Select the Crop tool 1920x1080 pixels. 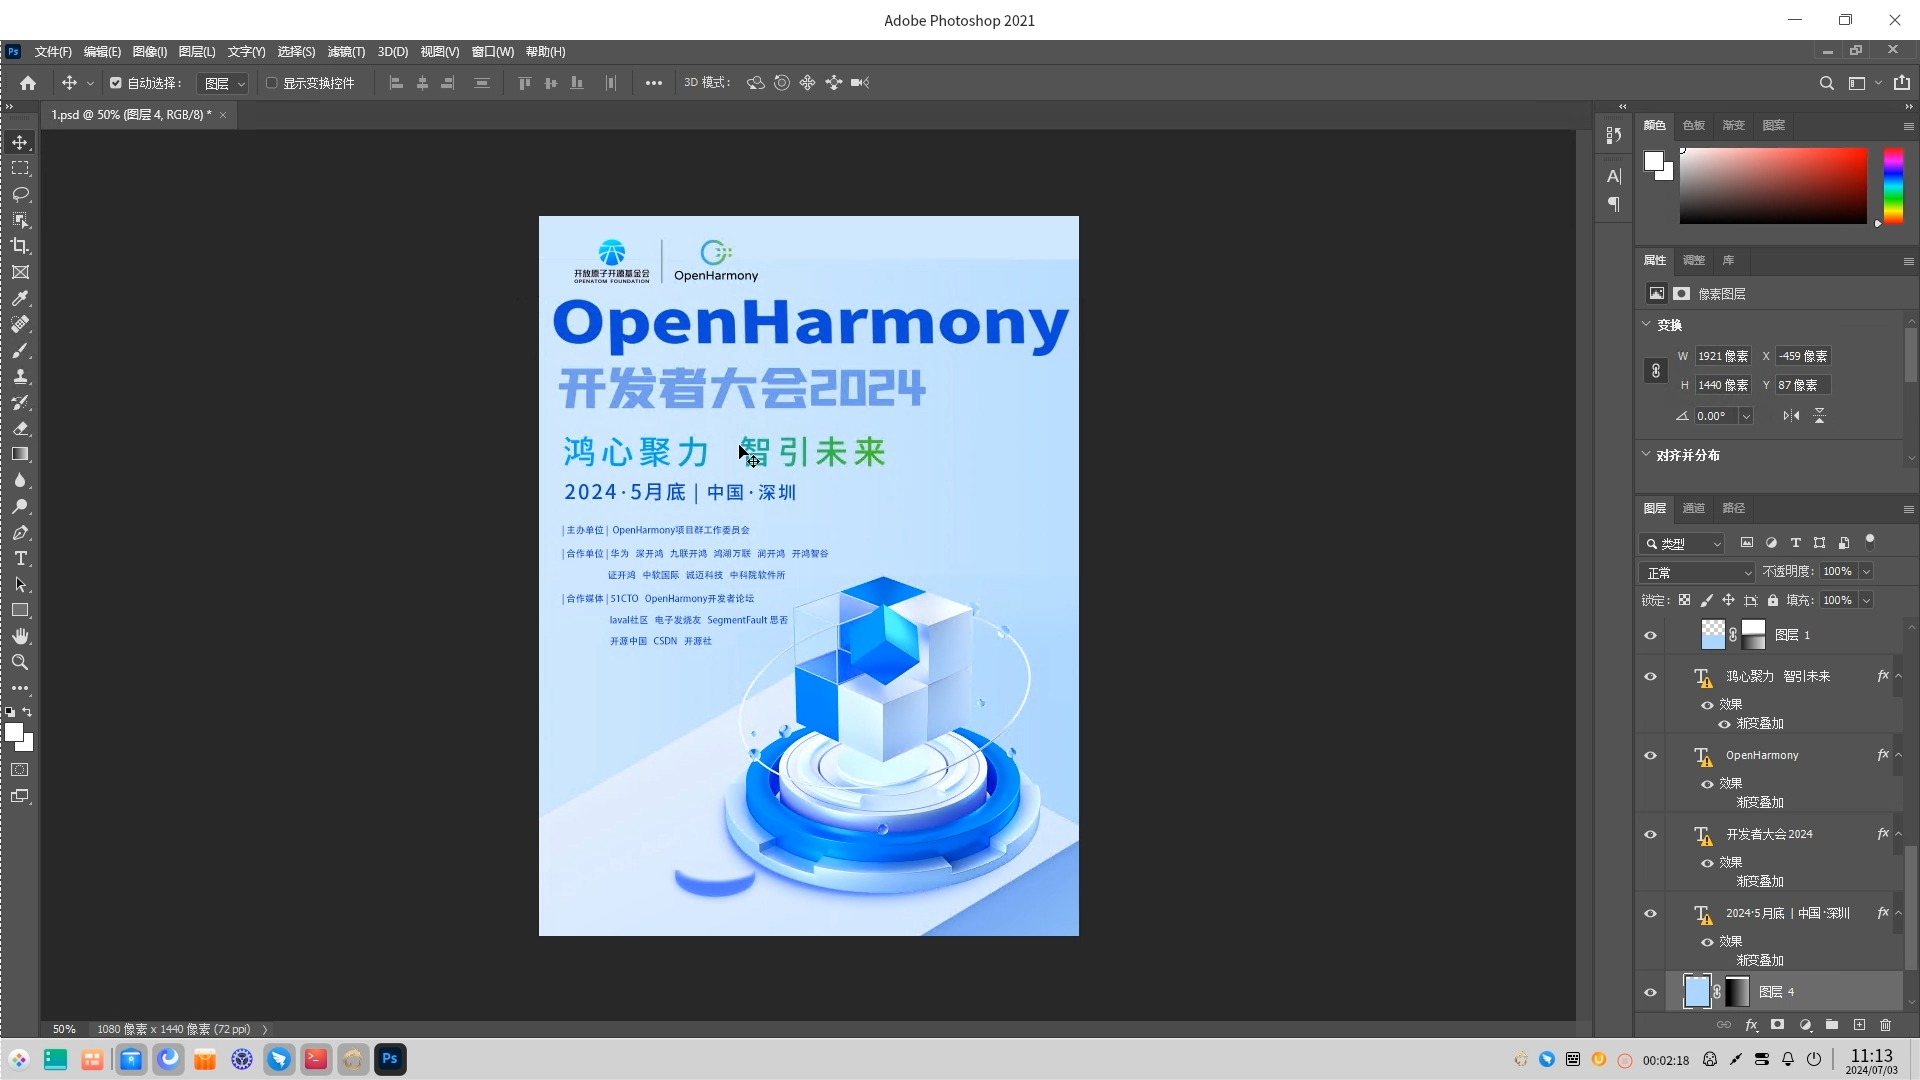(x=20, y=244)
